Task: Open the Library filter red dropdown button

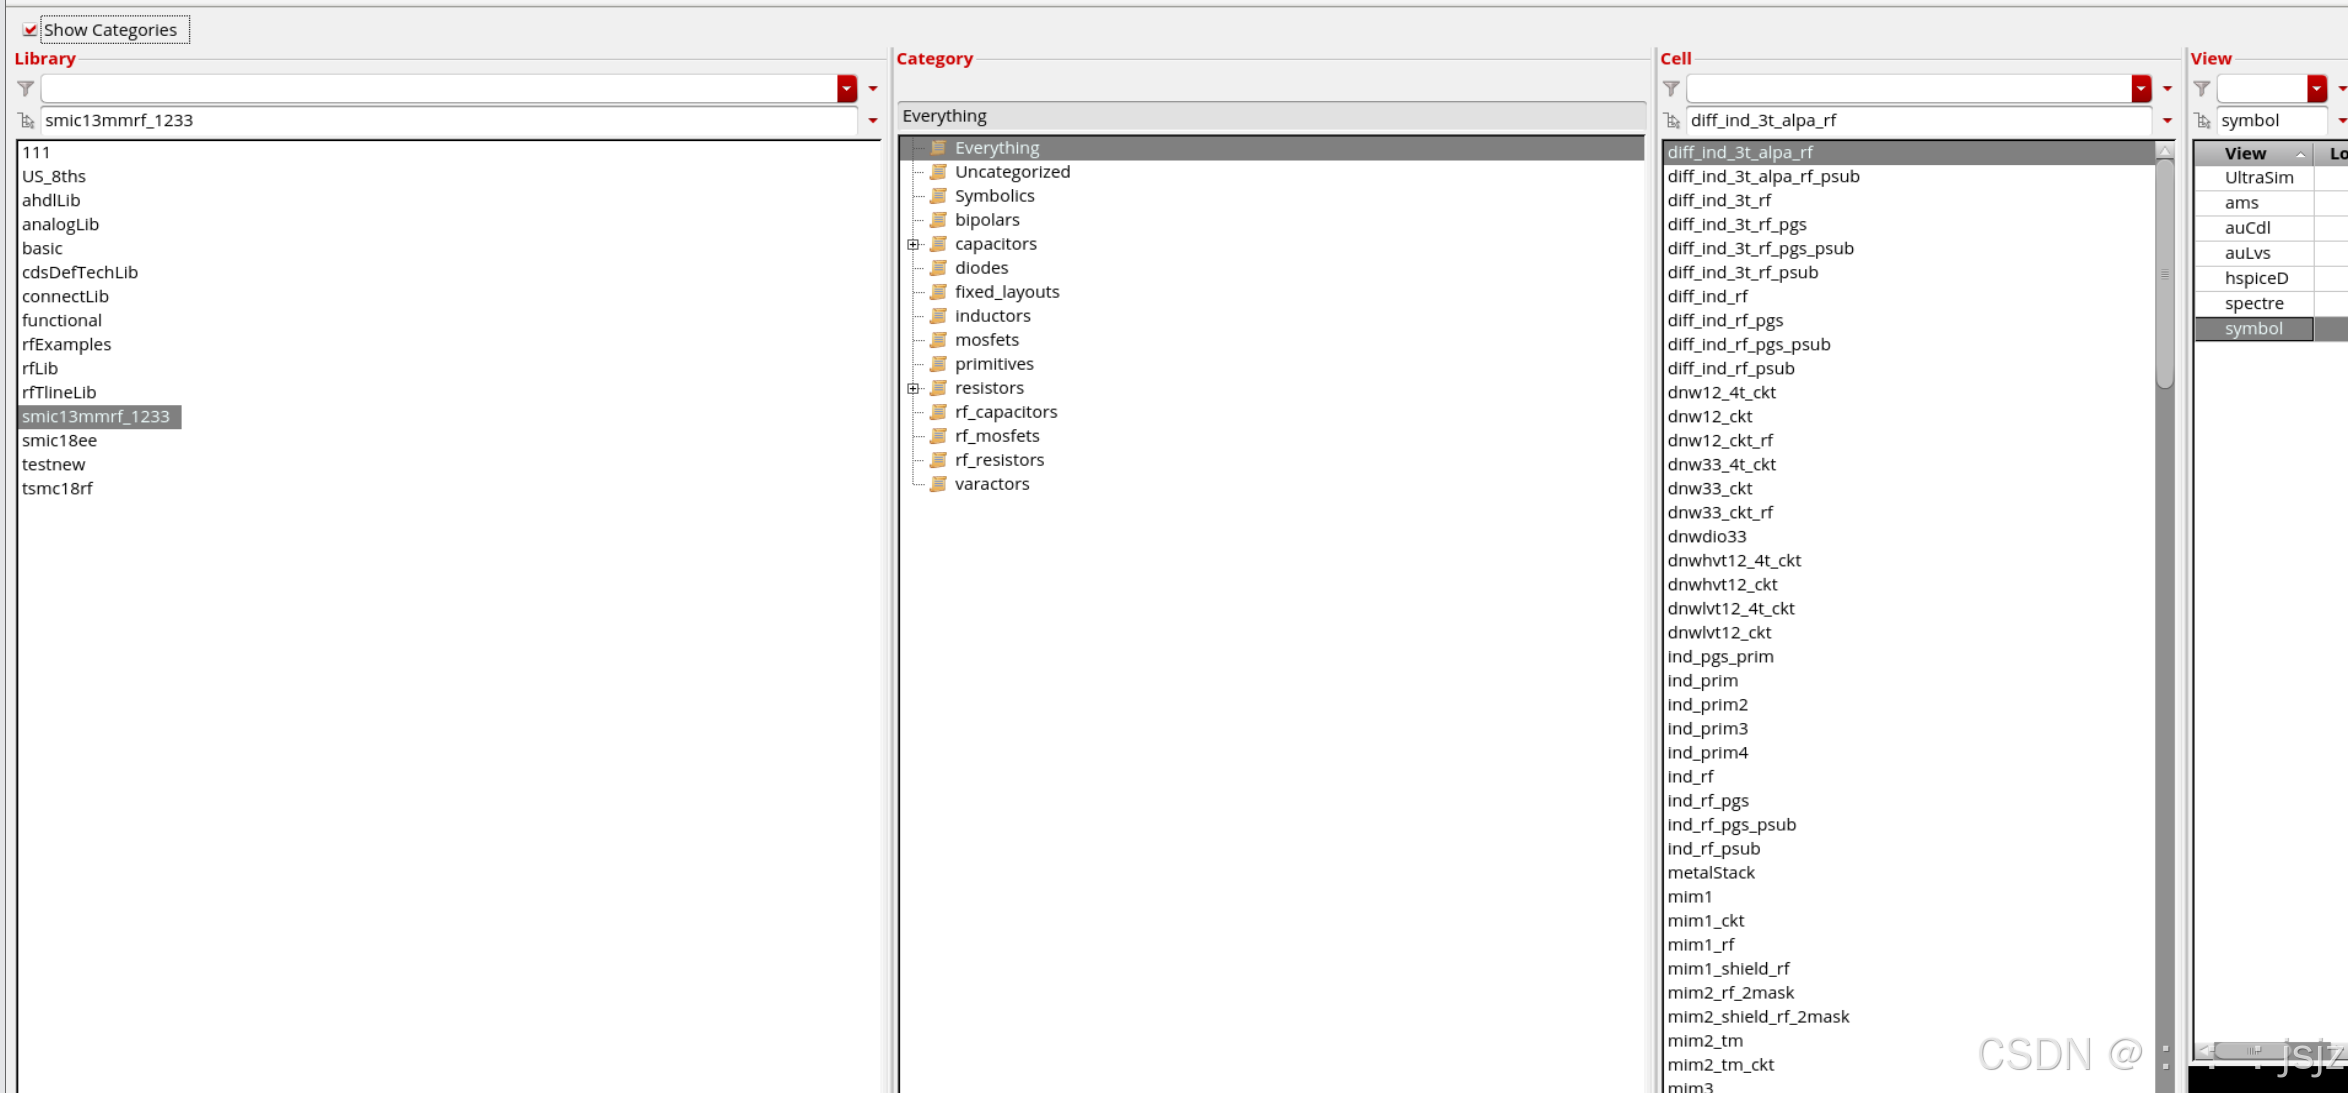Action: tap(847, 89)
